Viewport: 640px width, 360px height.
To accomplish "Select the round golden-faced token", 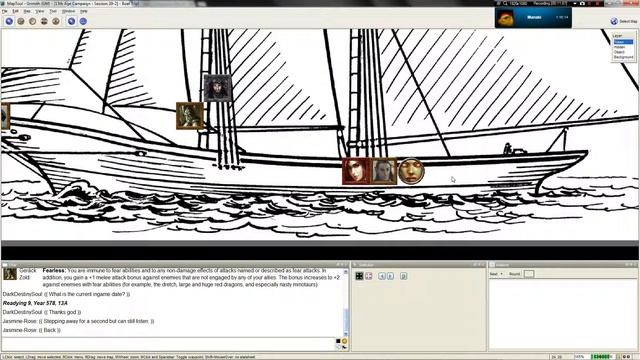I will 411,171.
